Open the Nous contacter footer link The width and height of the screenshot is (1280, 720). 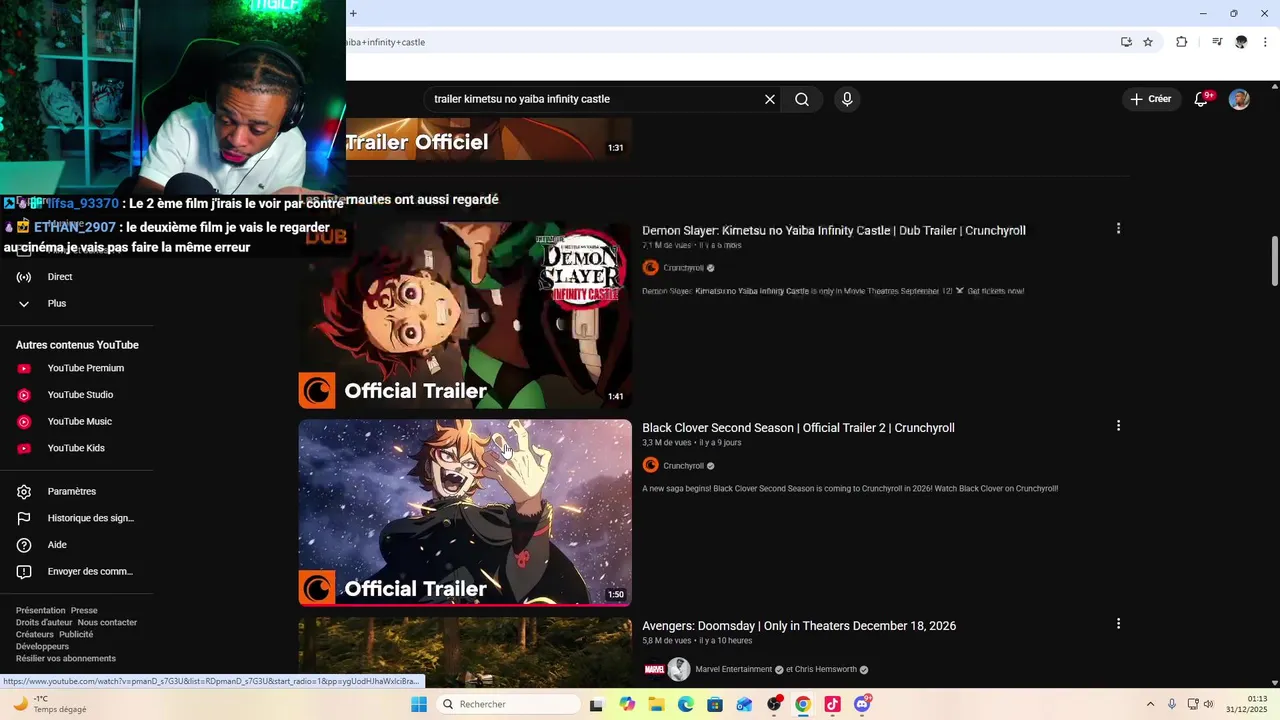[x=107, y=622]
